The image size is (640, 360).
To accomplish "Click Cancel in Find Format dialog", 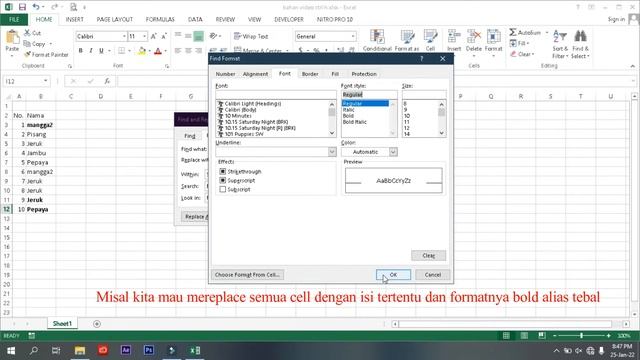I will pos(433,275).
